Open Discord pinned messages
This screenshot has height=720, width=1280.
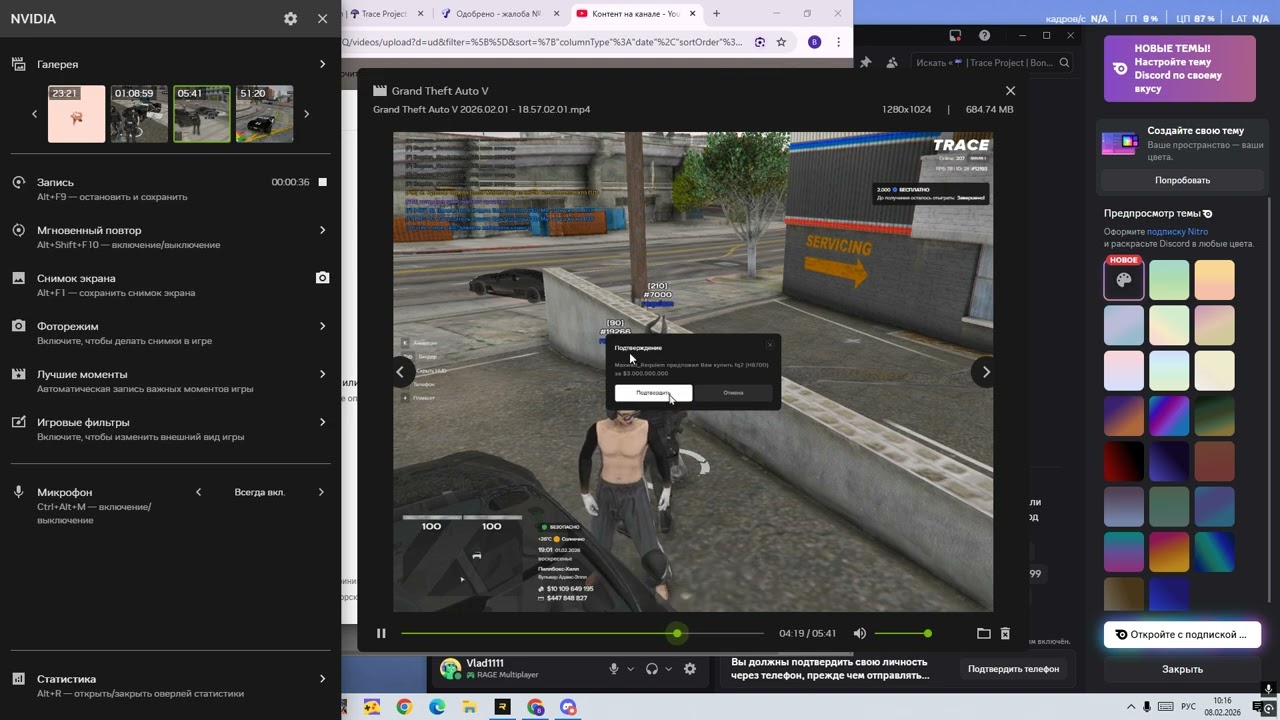coord(865,62)
